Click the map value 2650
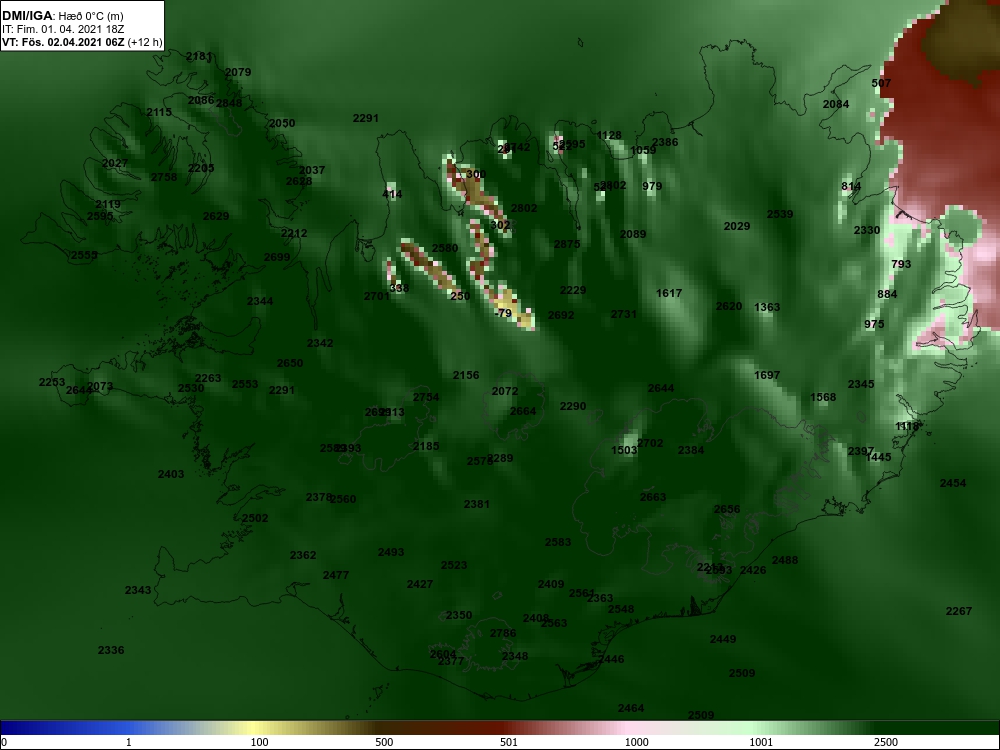 290,364
